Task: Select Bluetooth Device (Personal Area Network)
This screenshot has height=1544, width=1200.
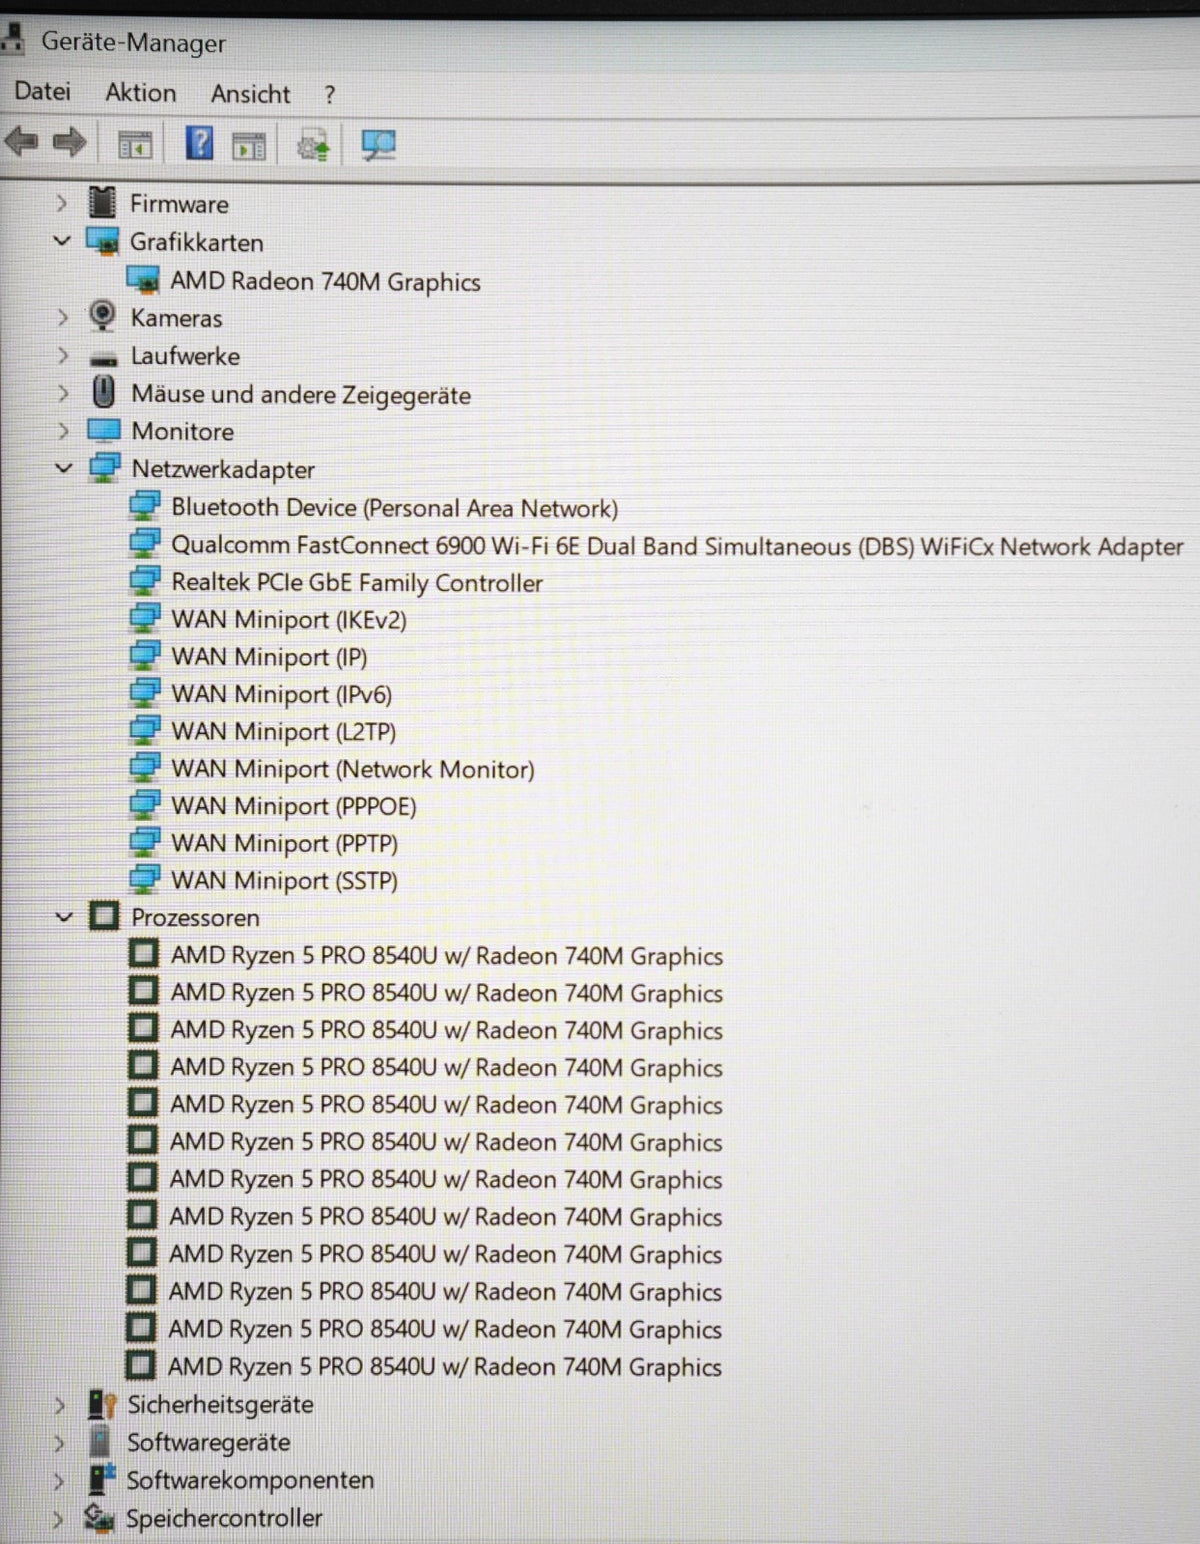Action: click(x=394, y=507)
